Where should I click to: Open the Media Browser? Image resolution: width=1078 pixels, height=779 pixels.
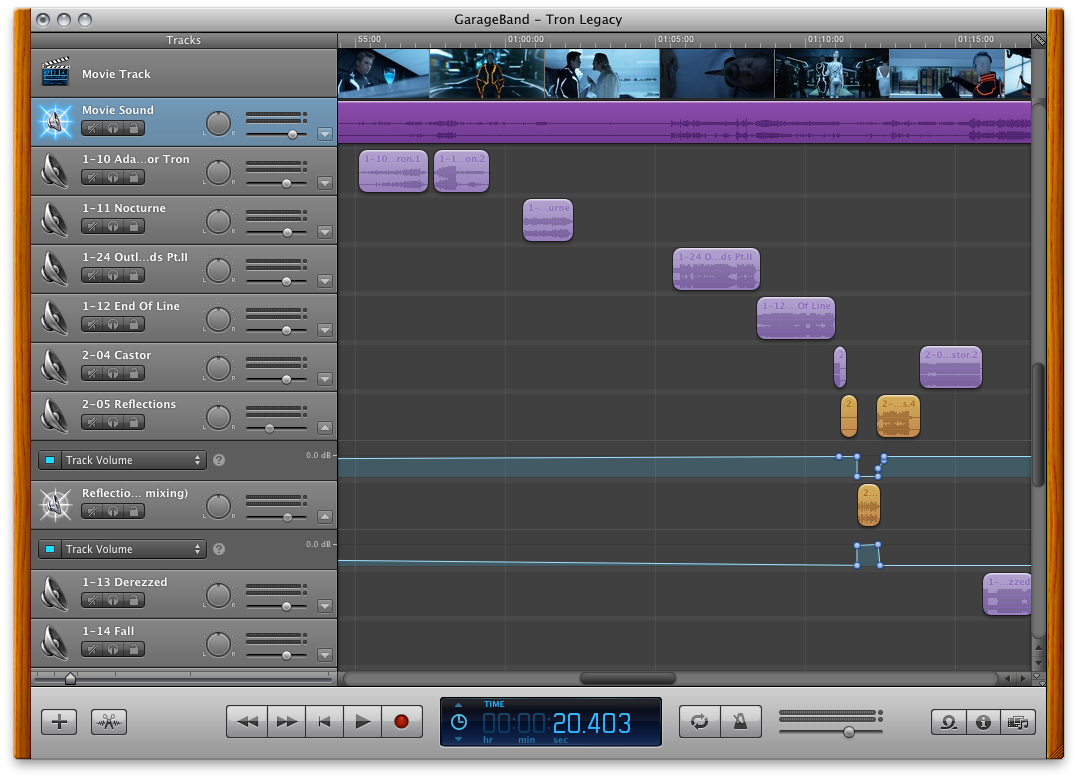click(x=1018, y=722)
